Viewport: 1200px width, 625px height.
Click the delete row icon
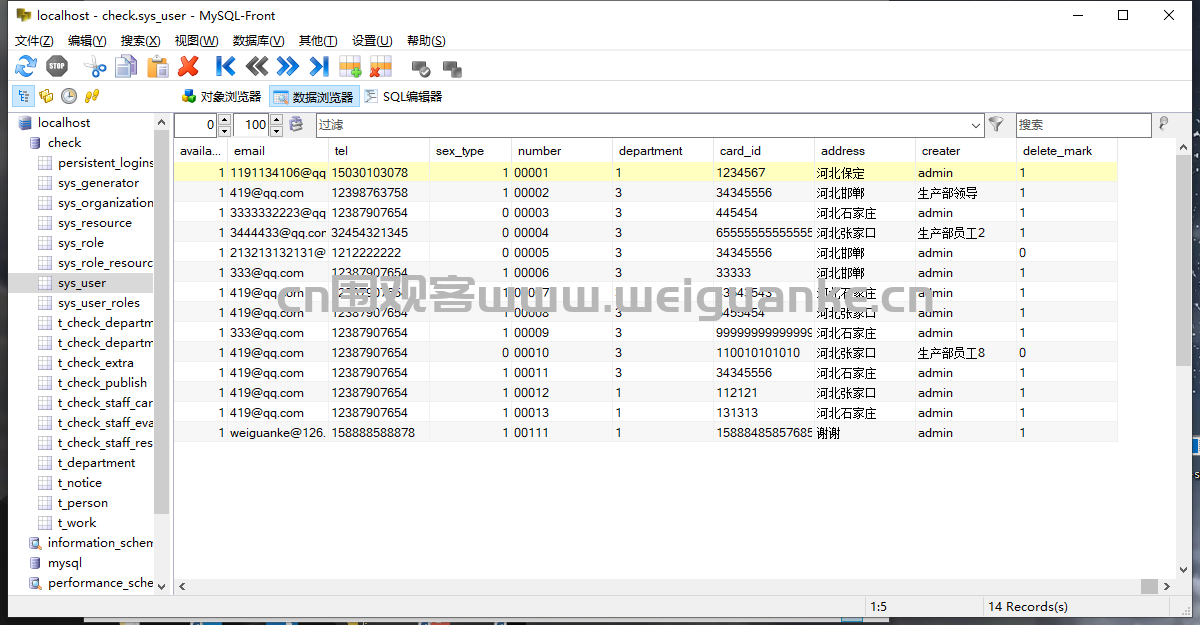(x=380, y=67)
